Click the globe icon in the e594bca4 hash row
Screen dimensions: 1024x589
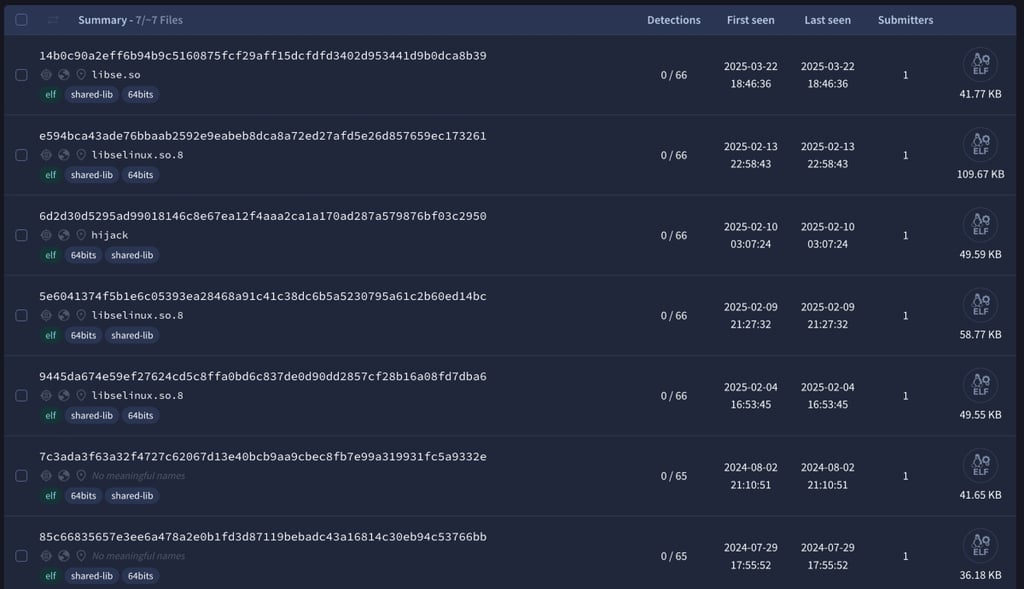(x=63, y=155)
